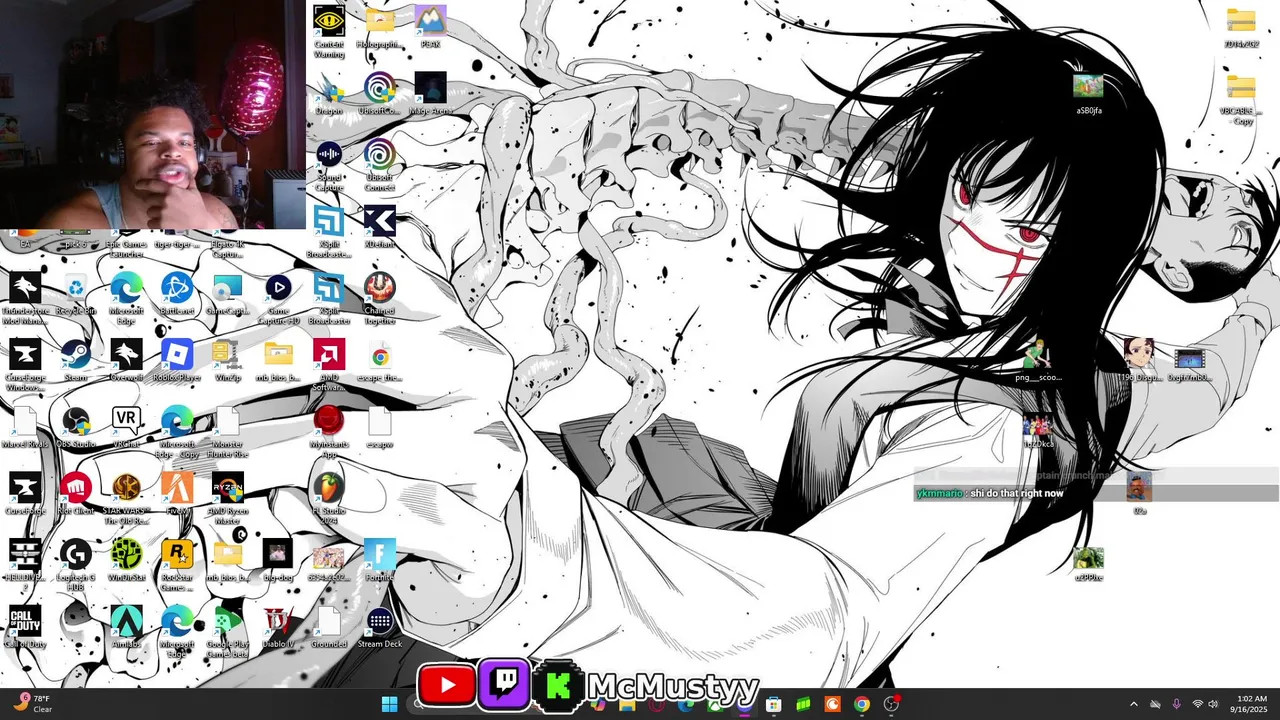Launch the Sound Capture app shortcut
1280x720 pixels.
pyautogui.click(x=329, y=165)
